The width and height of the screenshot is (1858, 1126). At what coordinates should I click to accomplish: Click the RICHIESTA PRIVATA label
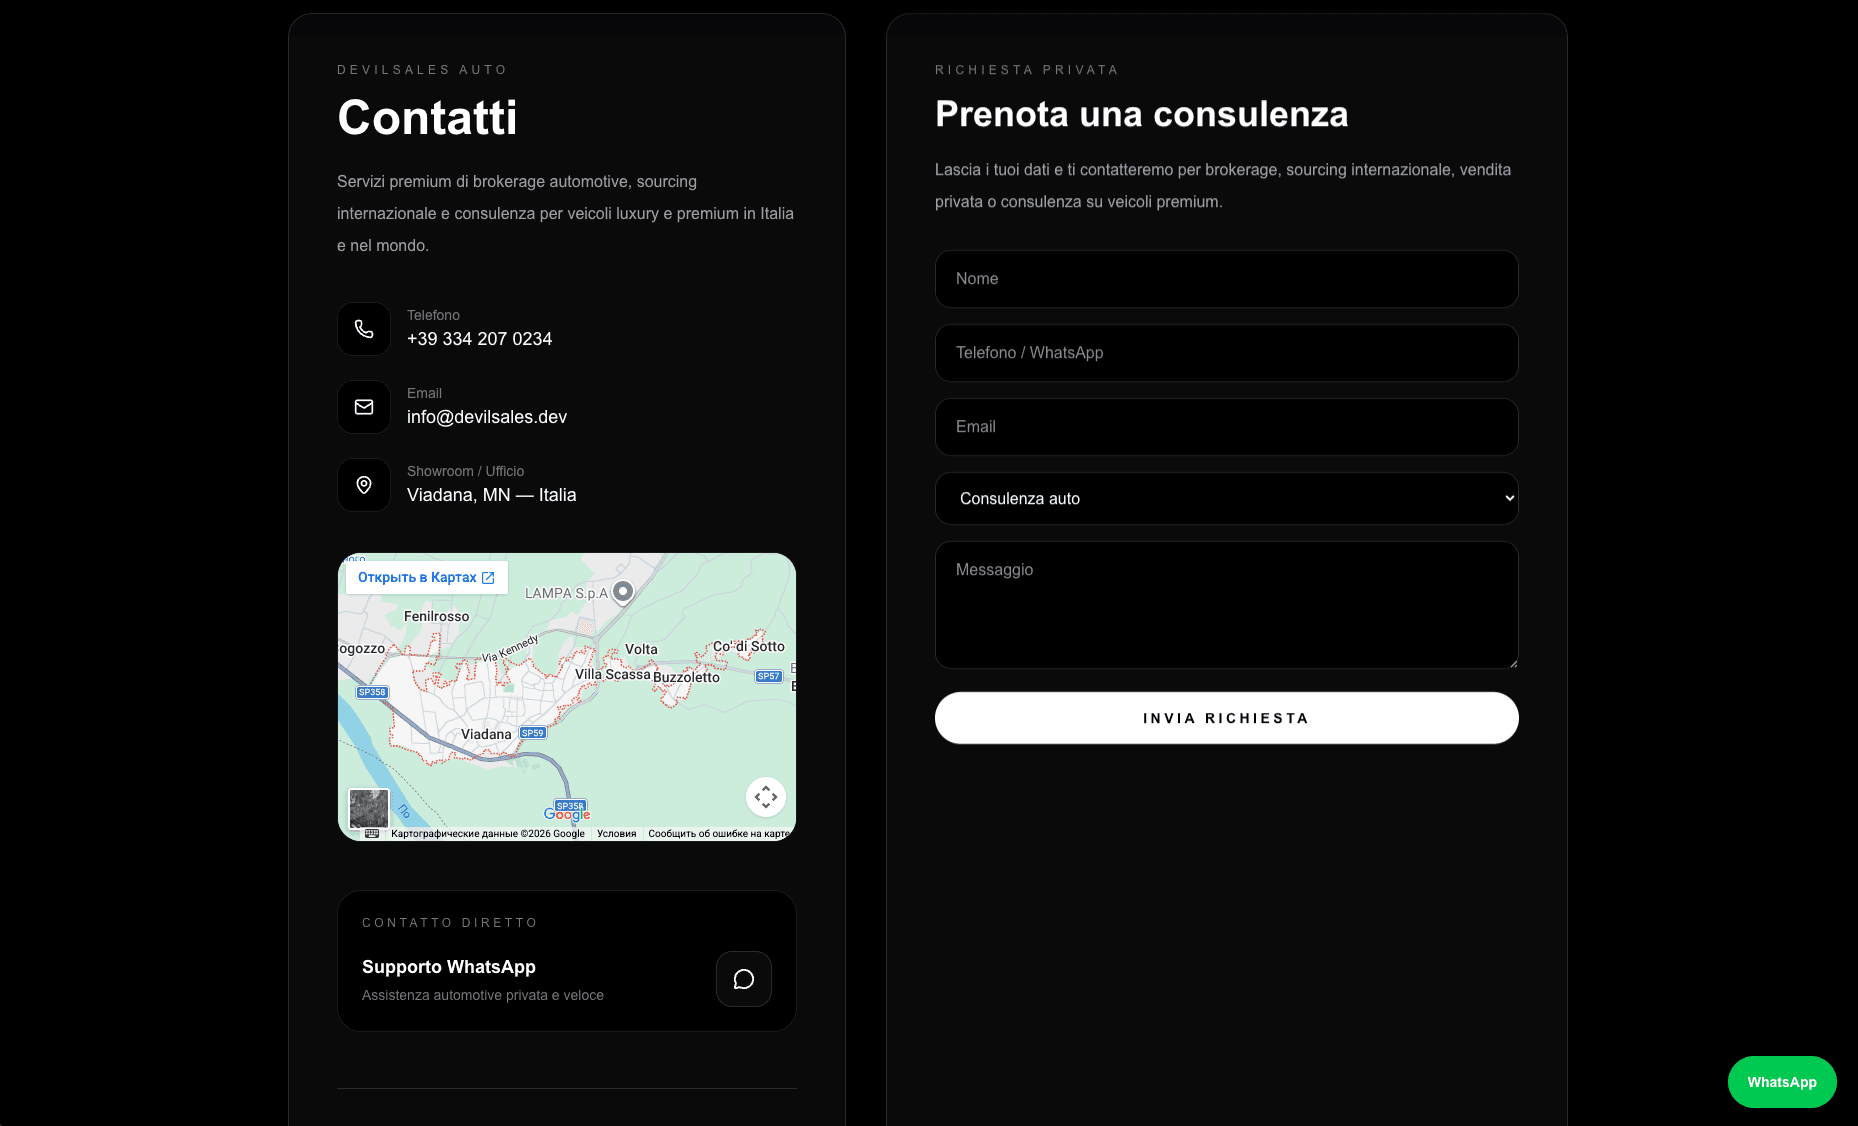tap(1027, 70)
